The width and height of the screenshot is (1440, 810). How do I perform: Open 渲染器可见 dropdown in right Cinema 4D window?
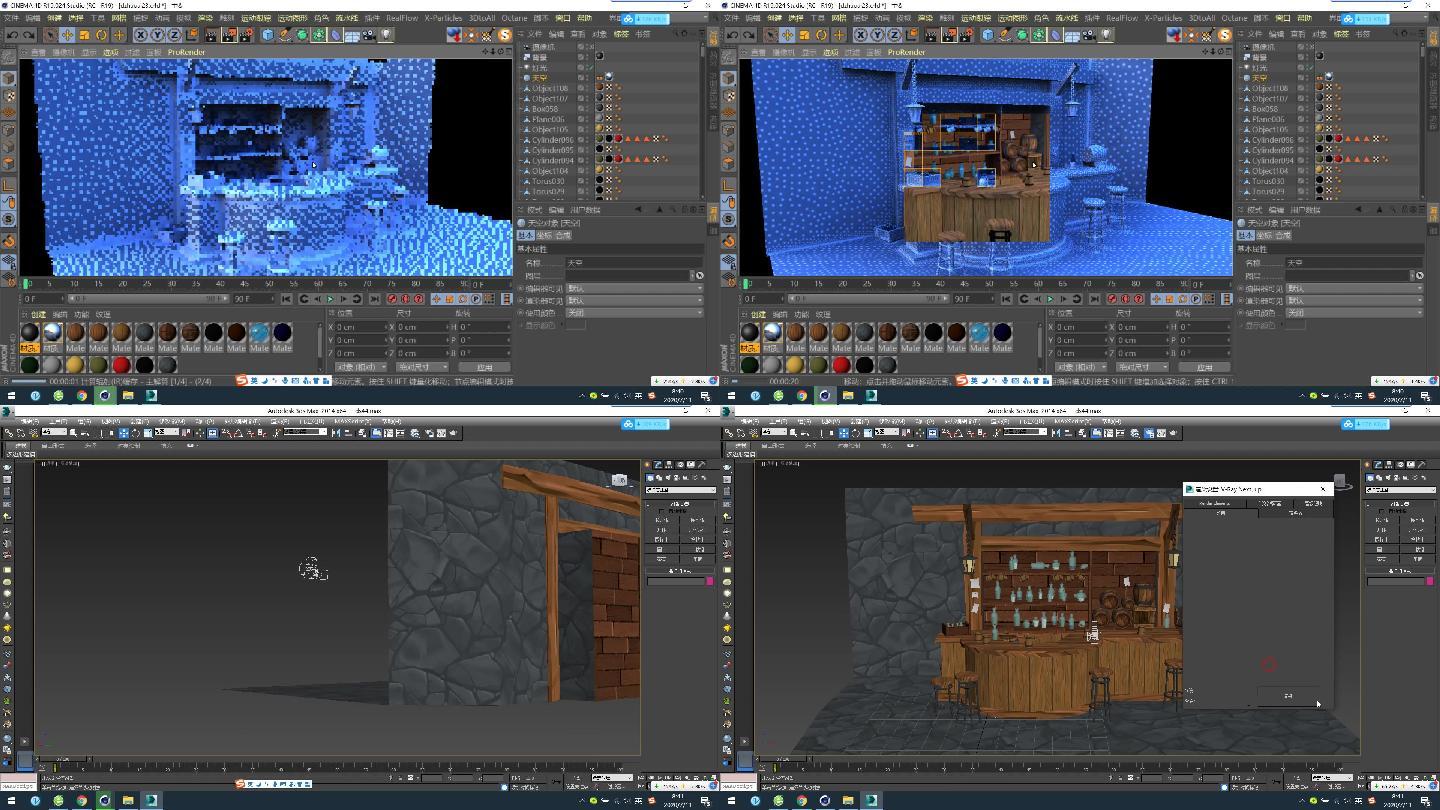pyautogui.click(x=1354, y=300)
